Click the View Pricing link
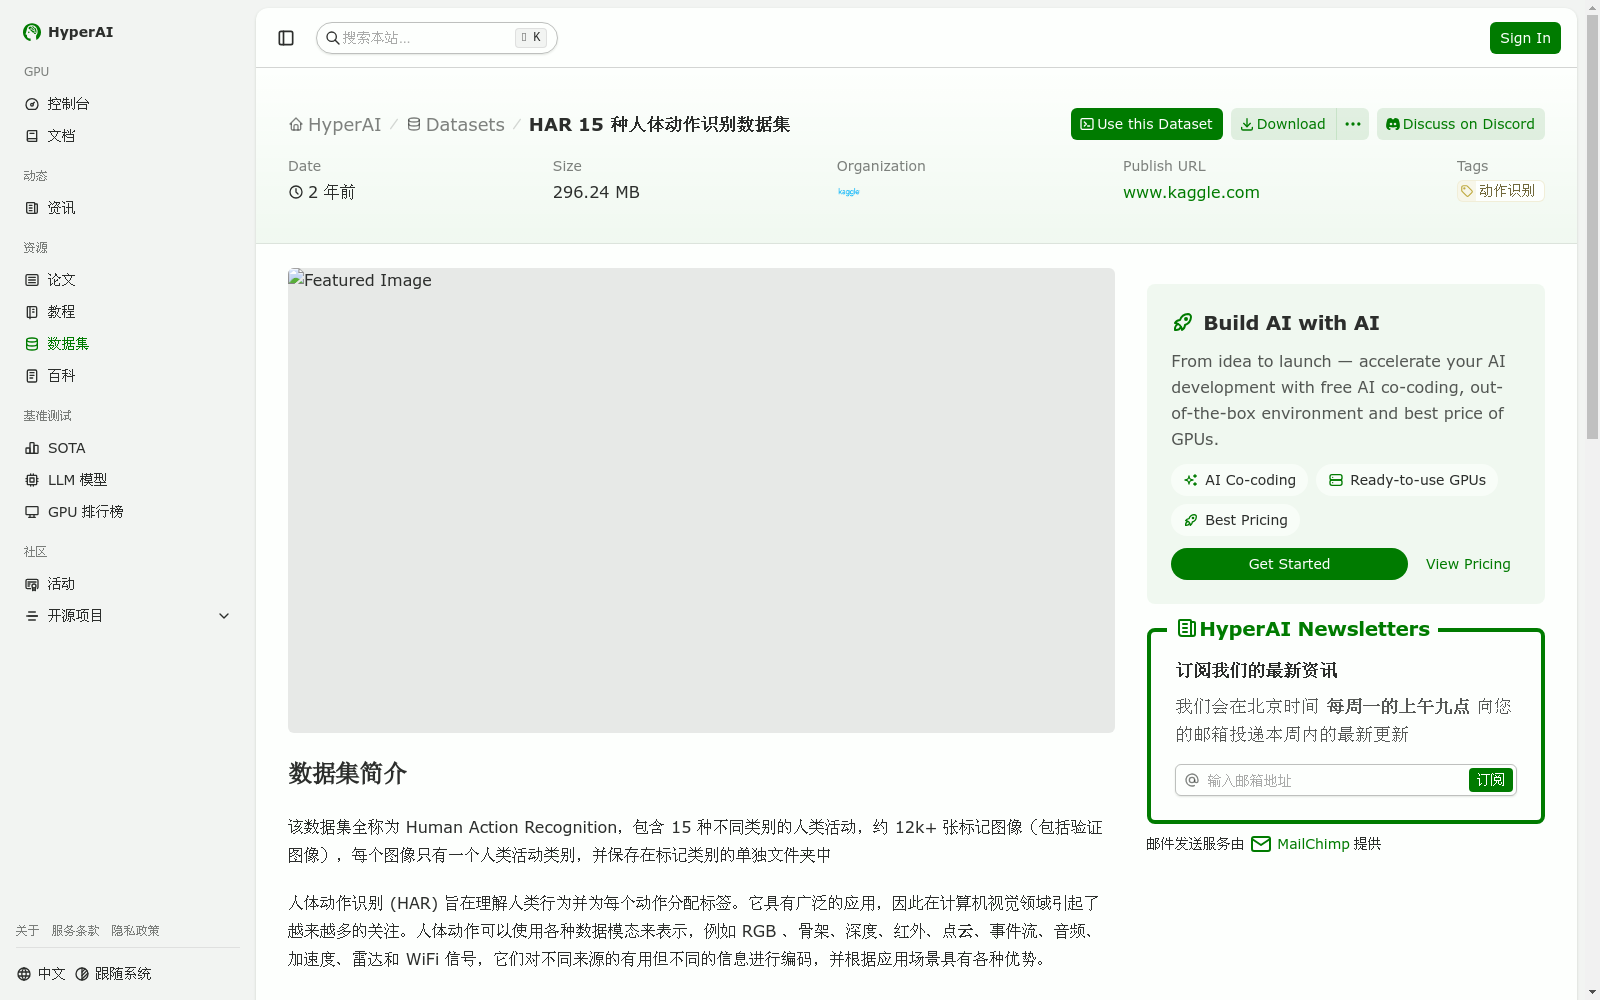 coord(1468,564)
